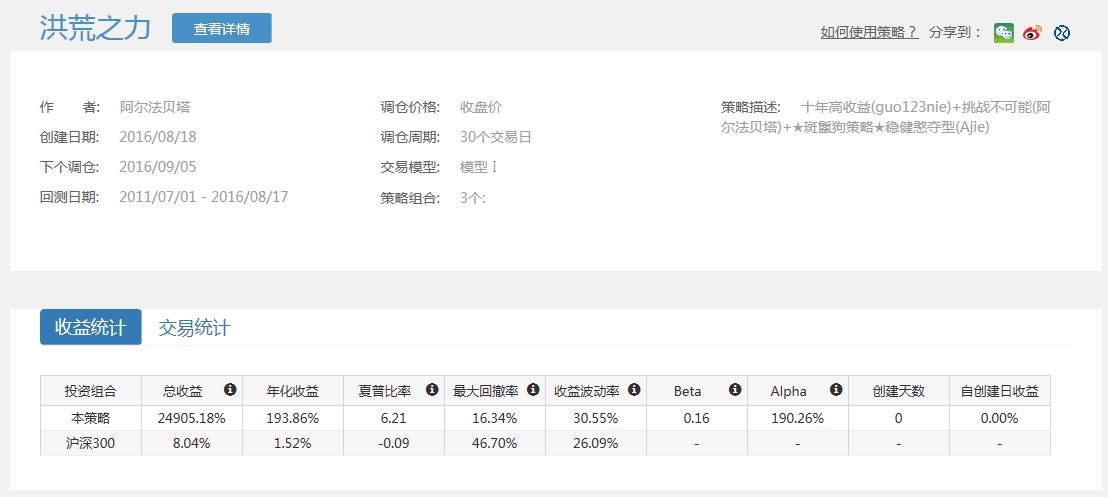The width and height of the screenshot is (1108, 497).
Task: Open the 如何使用策略？ help link
Action: [869, 32]
